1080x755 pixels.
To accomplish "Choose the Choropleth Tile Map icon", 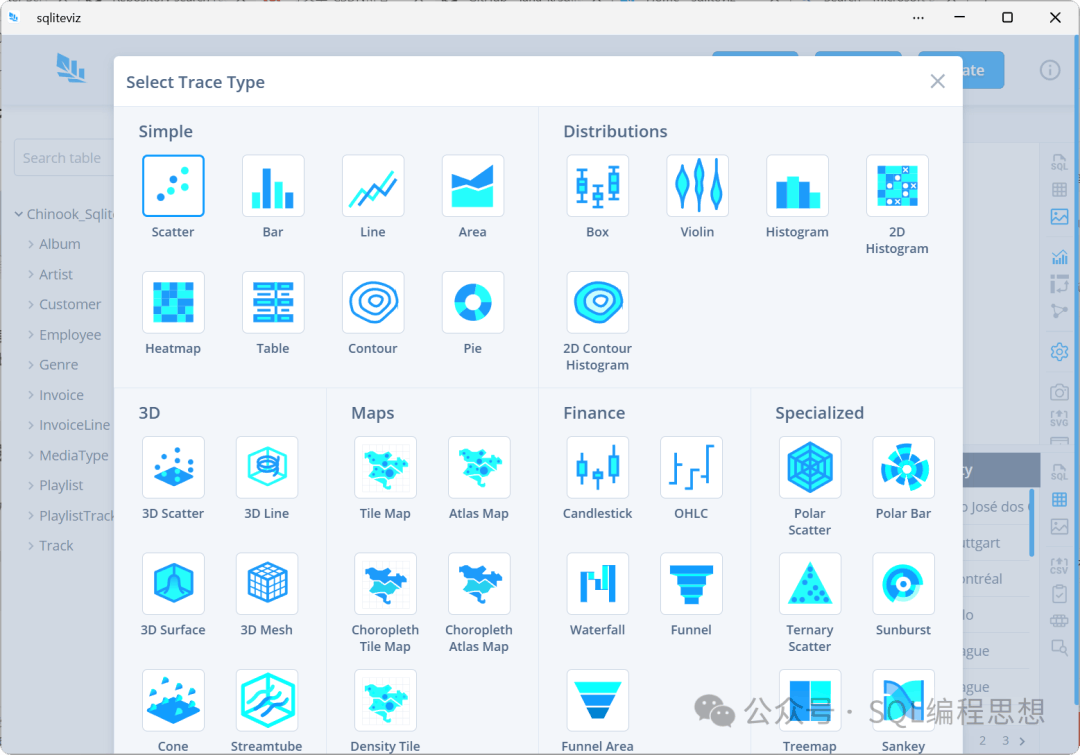I will point(385,585).
